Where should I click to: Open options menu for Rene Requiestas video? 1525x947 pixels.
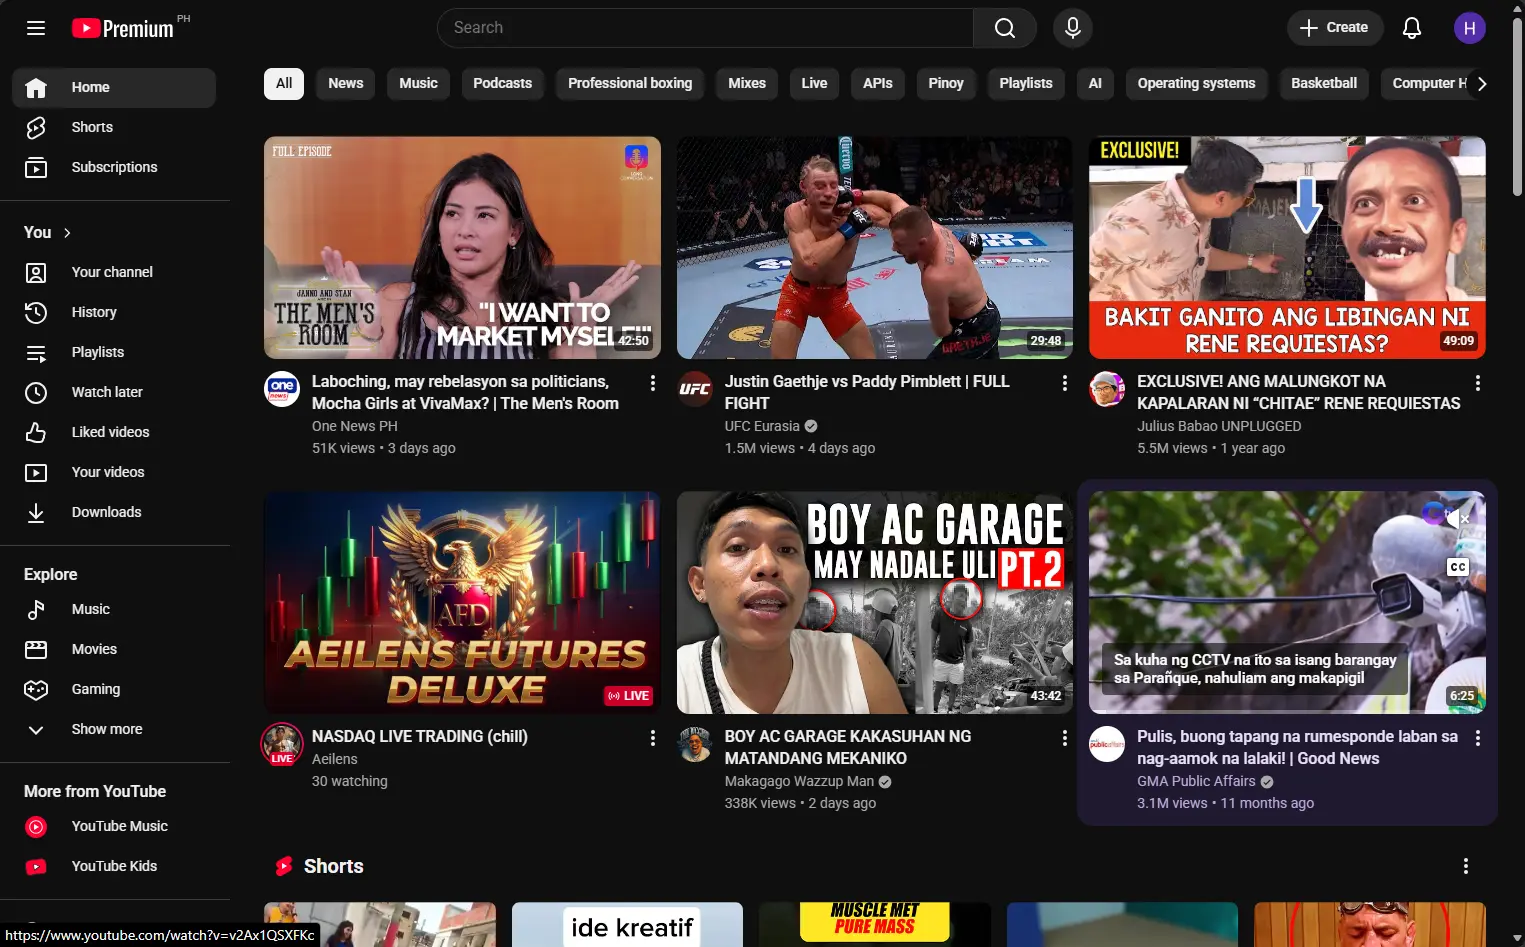1478,383
